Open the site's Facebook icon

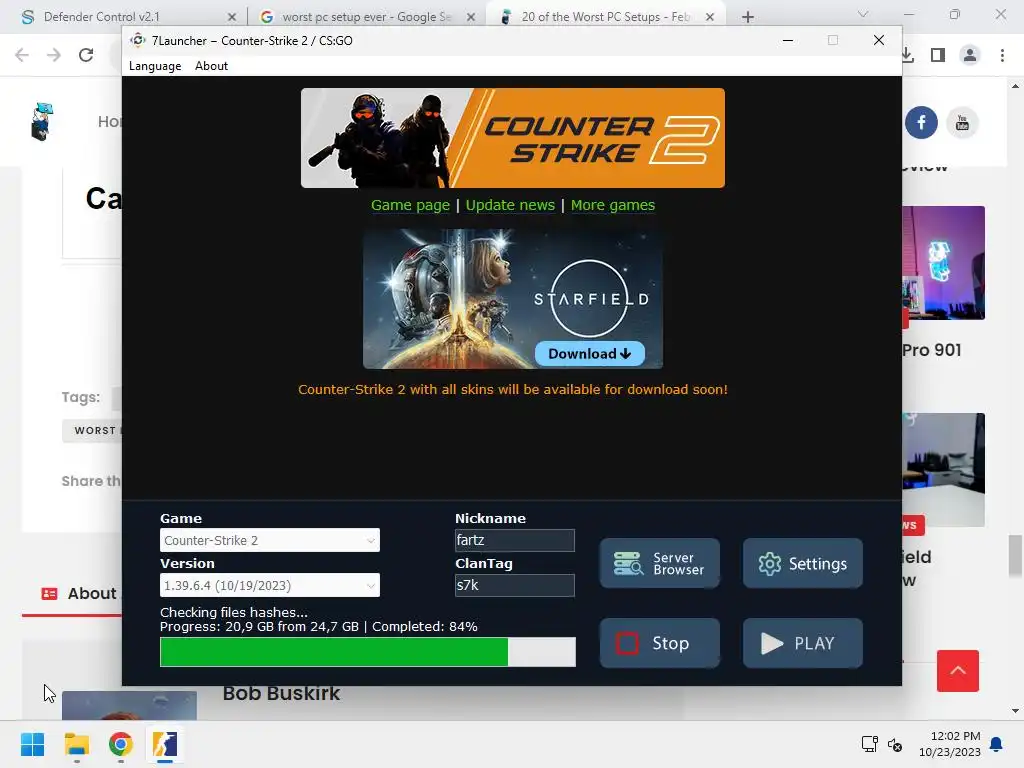click(x=921, y=122)
